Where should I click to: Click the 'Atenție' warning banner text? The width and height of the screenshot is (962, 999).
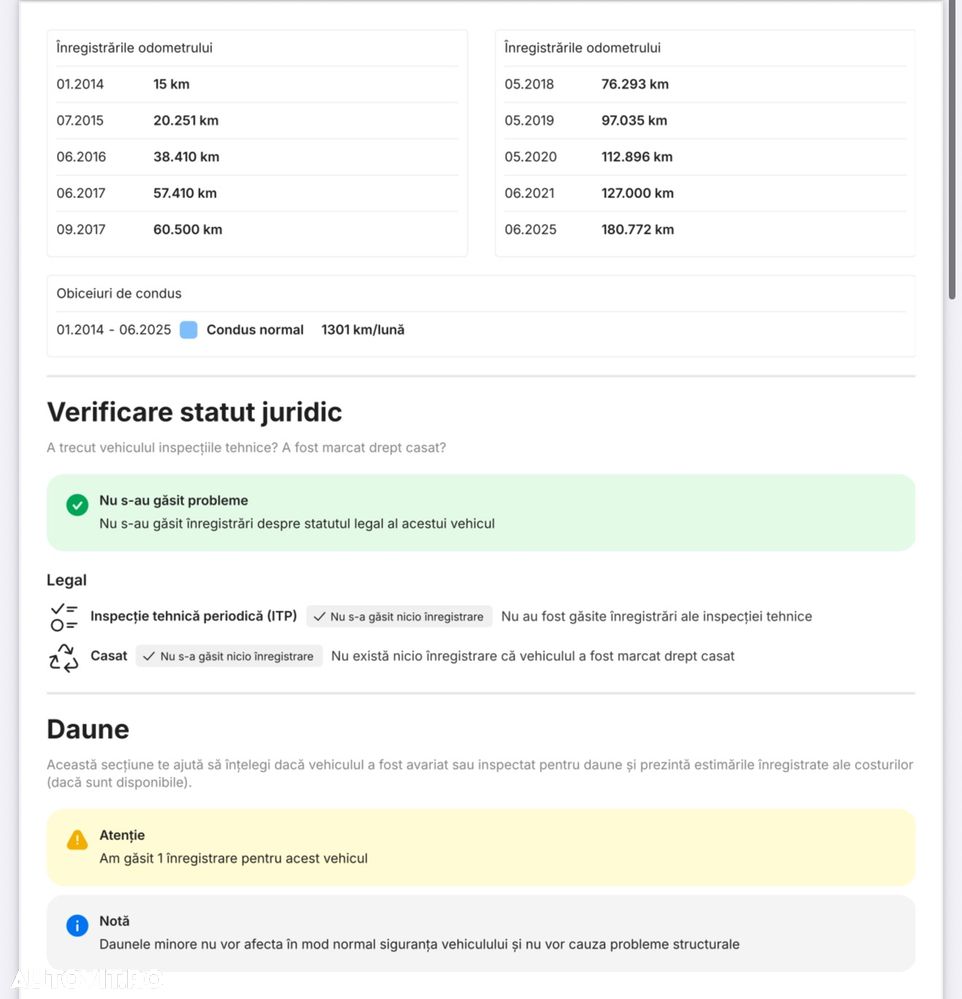point(122,835)
